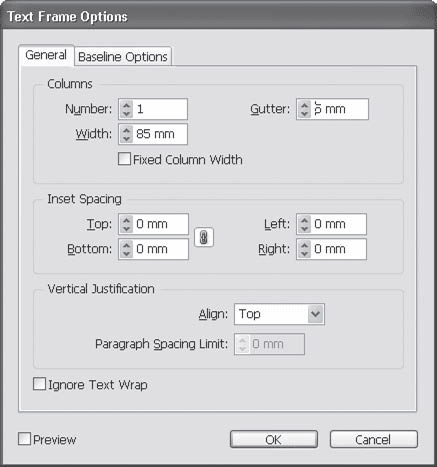Image resolution: width=437 pixels, height=467 pixels.
Task: Dismiss the dialog with Cancel
Action: (x=373, y=439)
